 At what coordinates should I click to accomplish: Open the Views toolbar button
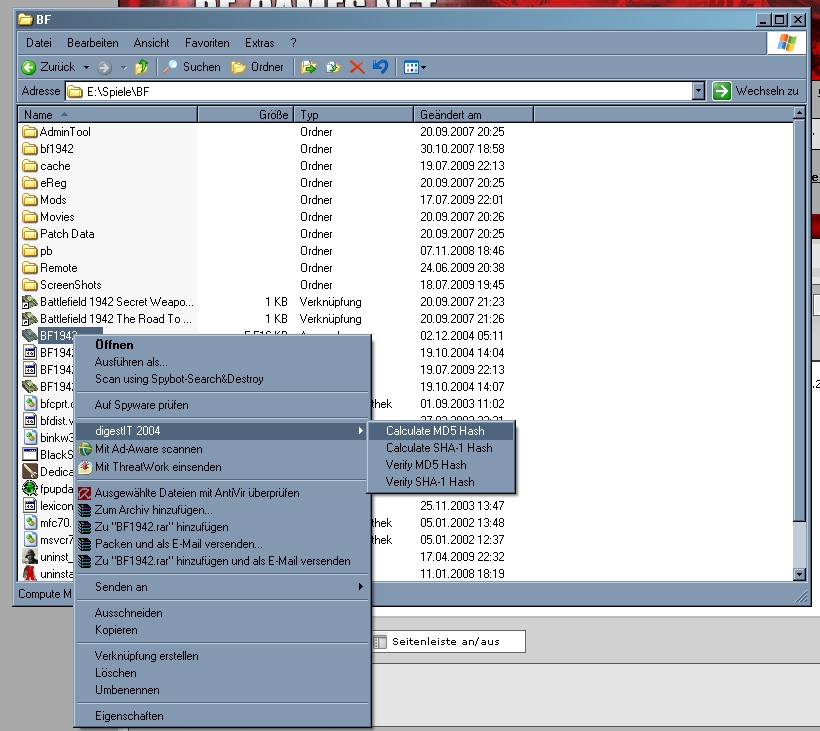pyautogui.click(x=412, y=67)
